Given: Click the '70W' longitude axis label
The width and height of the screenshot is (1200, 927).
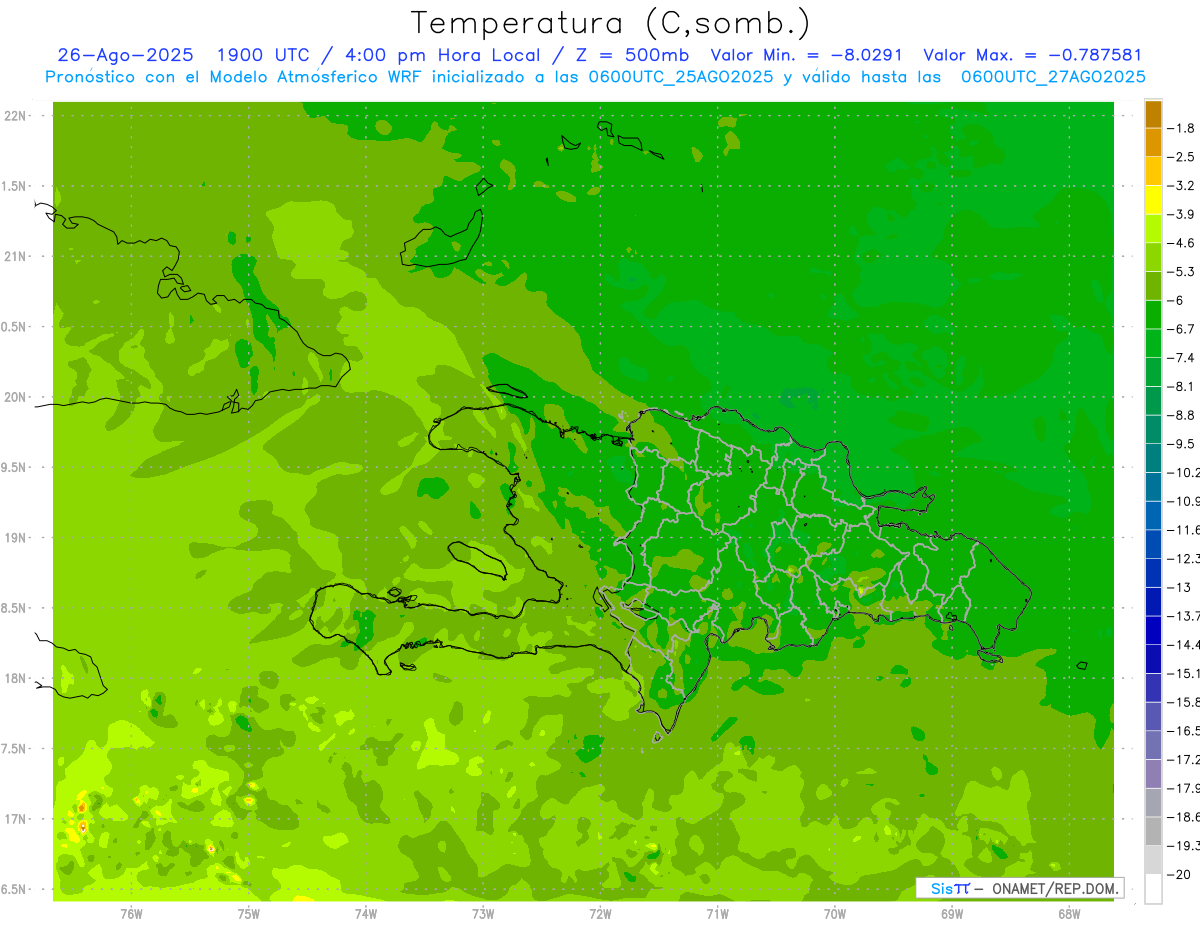Looking at the screenshot, I should pos(835,913).
